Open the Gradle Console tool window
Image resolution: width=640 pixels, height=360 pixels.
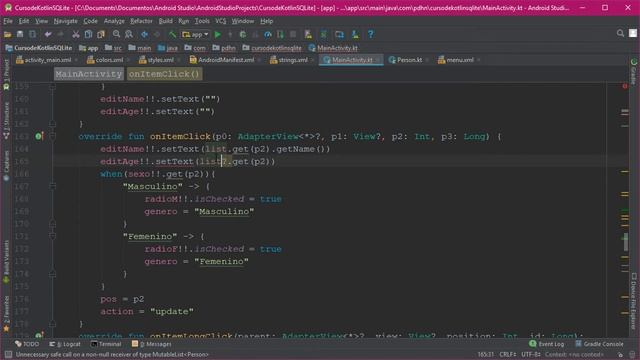pos(599,344)
